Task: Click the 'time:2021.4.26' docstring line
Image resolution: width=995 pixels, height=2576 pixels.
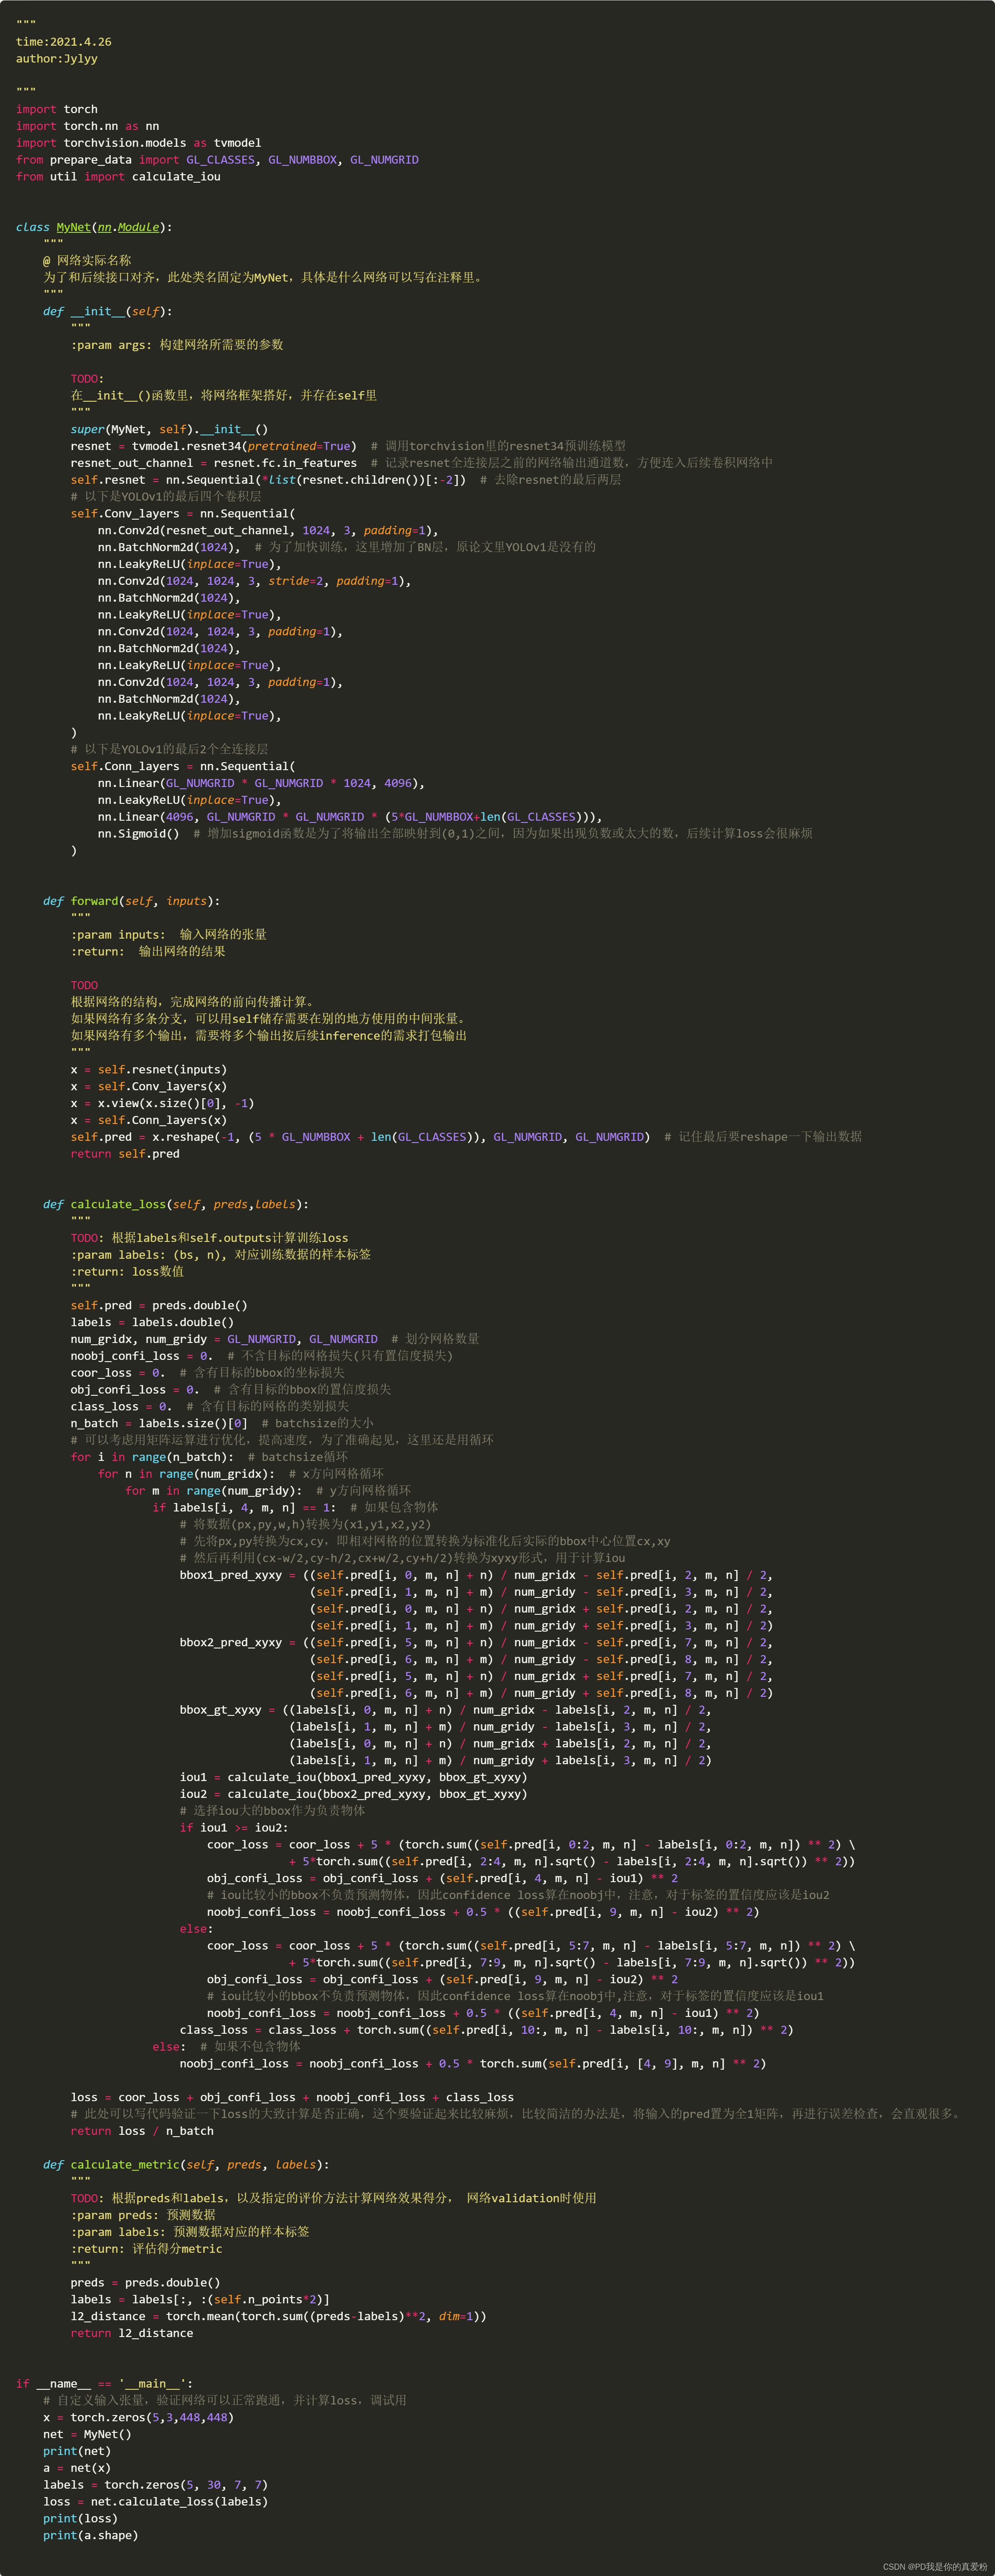Action: click(63, 42)
